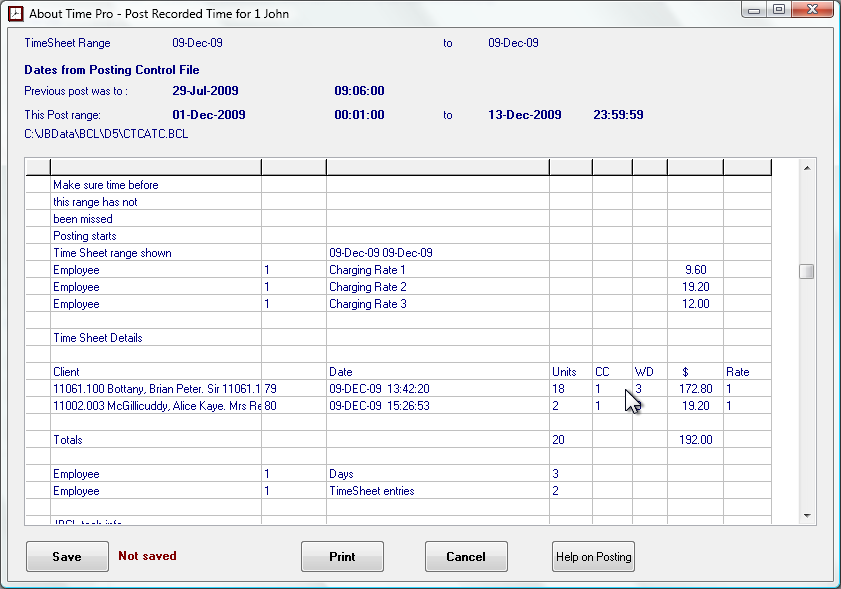
Task: Cancel the posting dialog
Action: 466,557
